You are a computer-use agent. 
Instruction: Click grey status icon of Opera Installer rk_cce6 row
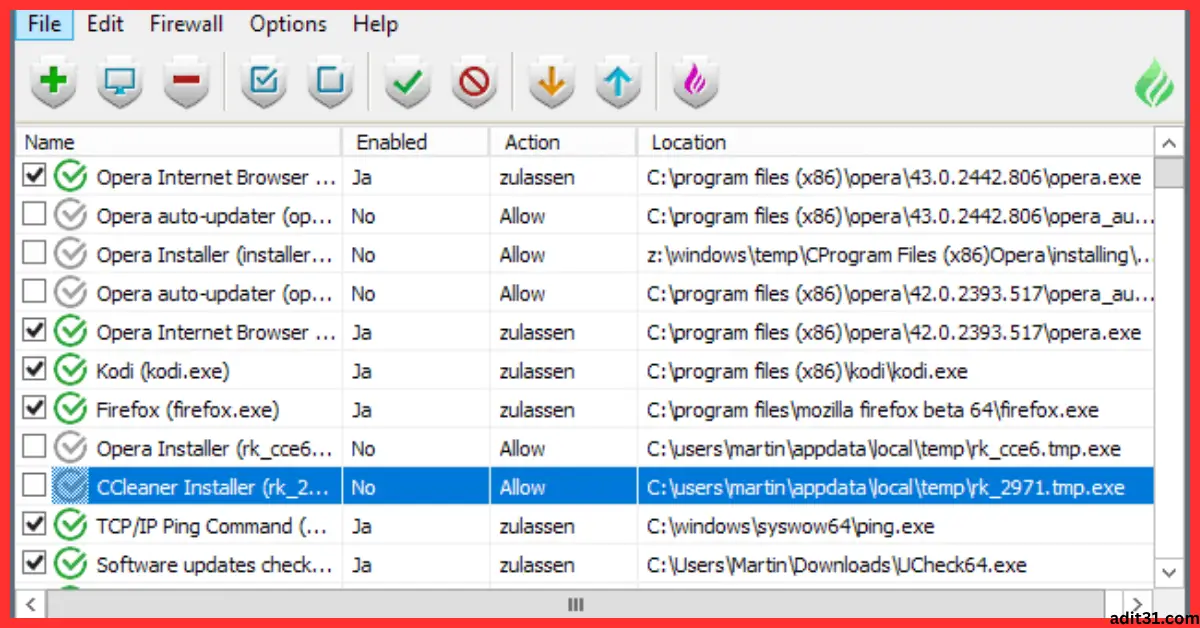pos(70,449)
